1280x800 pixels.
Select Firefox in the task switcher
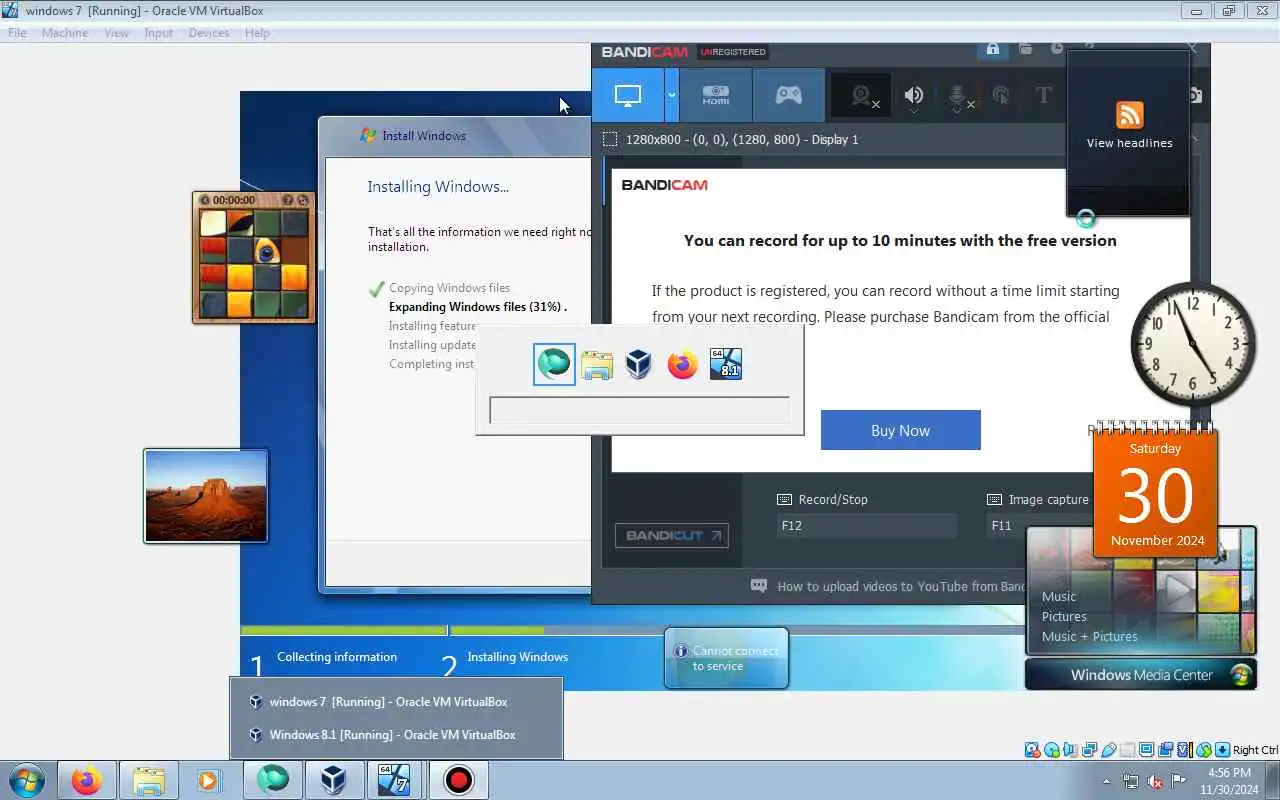tap(682, 364)
